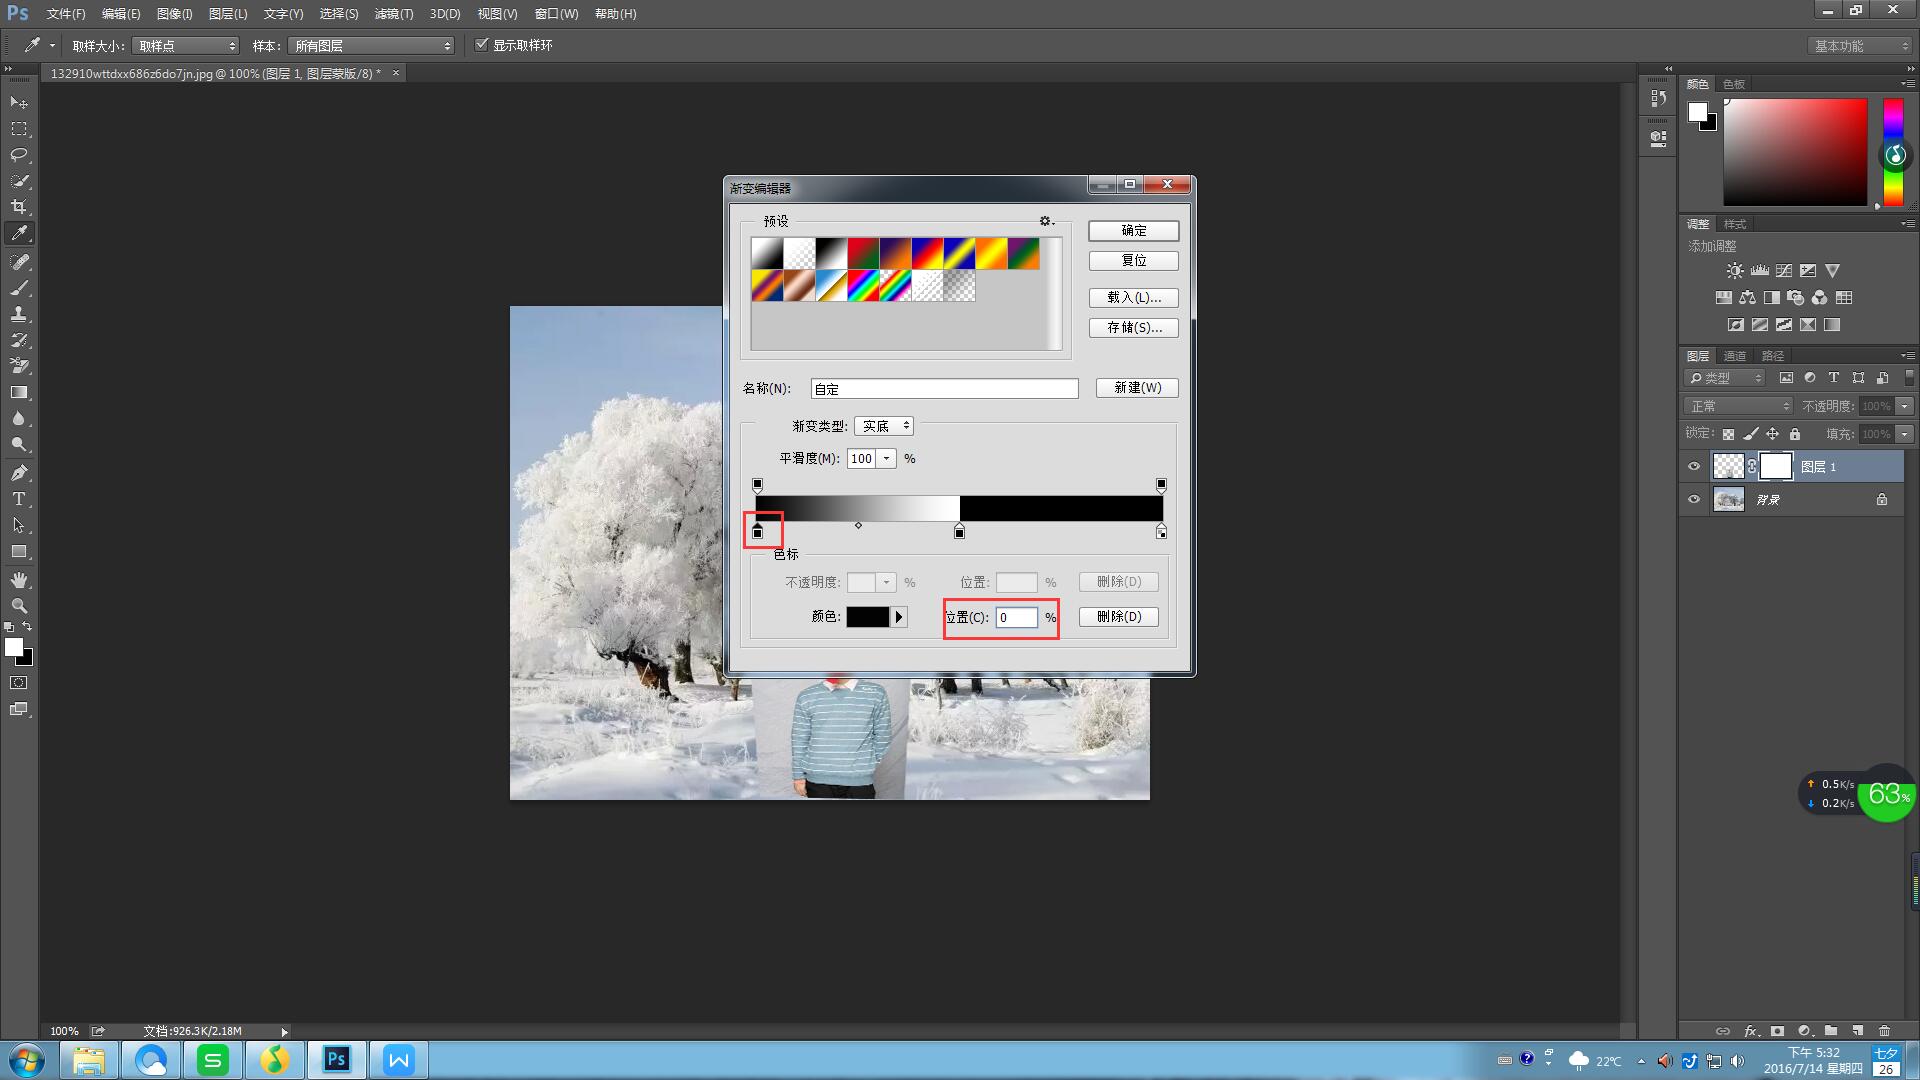Viewport: 1920px width, 1080px height.
Task: Select the Zoom tool in the toolbar
Action: (19, 606)
